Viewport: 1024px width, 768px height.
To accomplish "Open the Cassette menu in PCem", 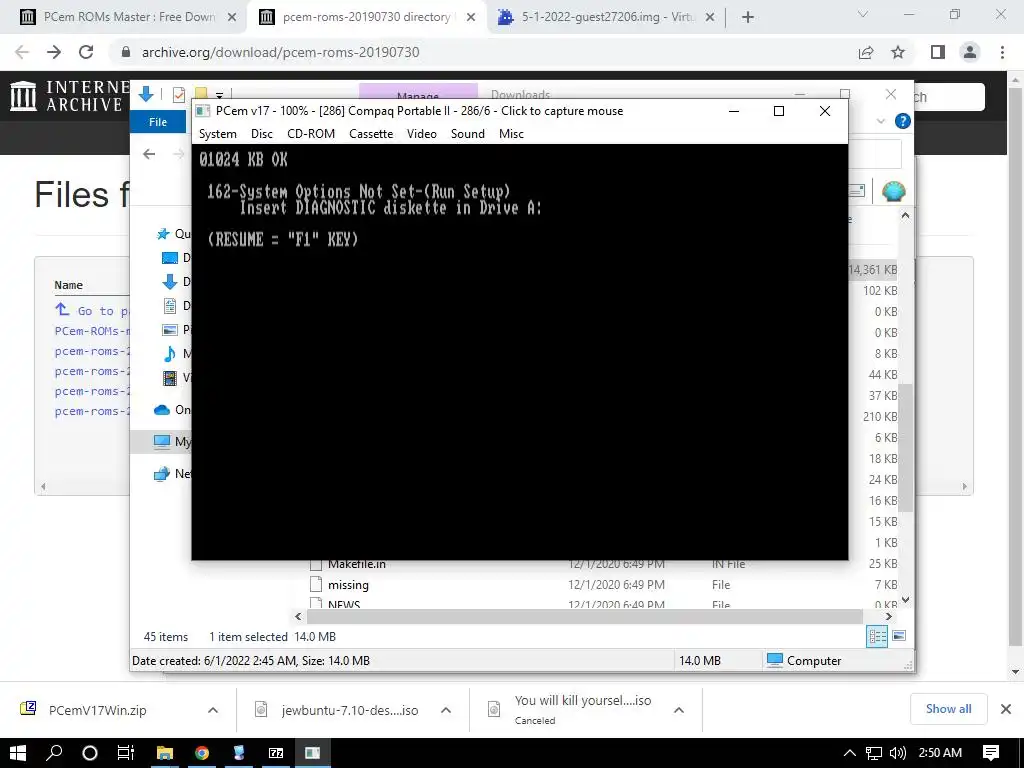I will tap(371, 134).
